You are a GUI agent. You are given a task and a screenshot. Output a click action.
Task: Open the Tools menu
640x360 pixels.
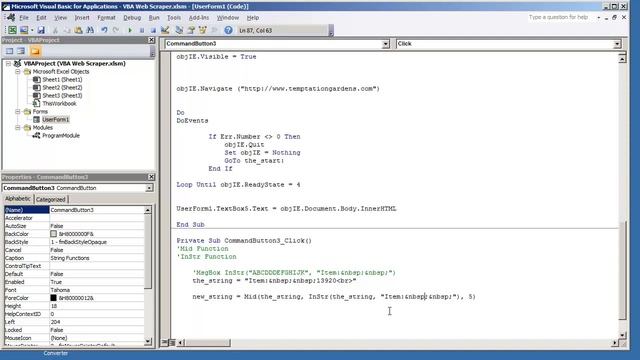click(x=174, y=18)
